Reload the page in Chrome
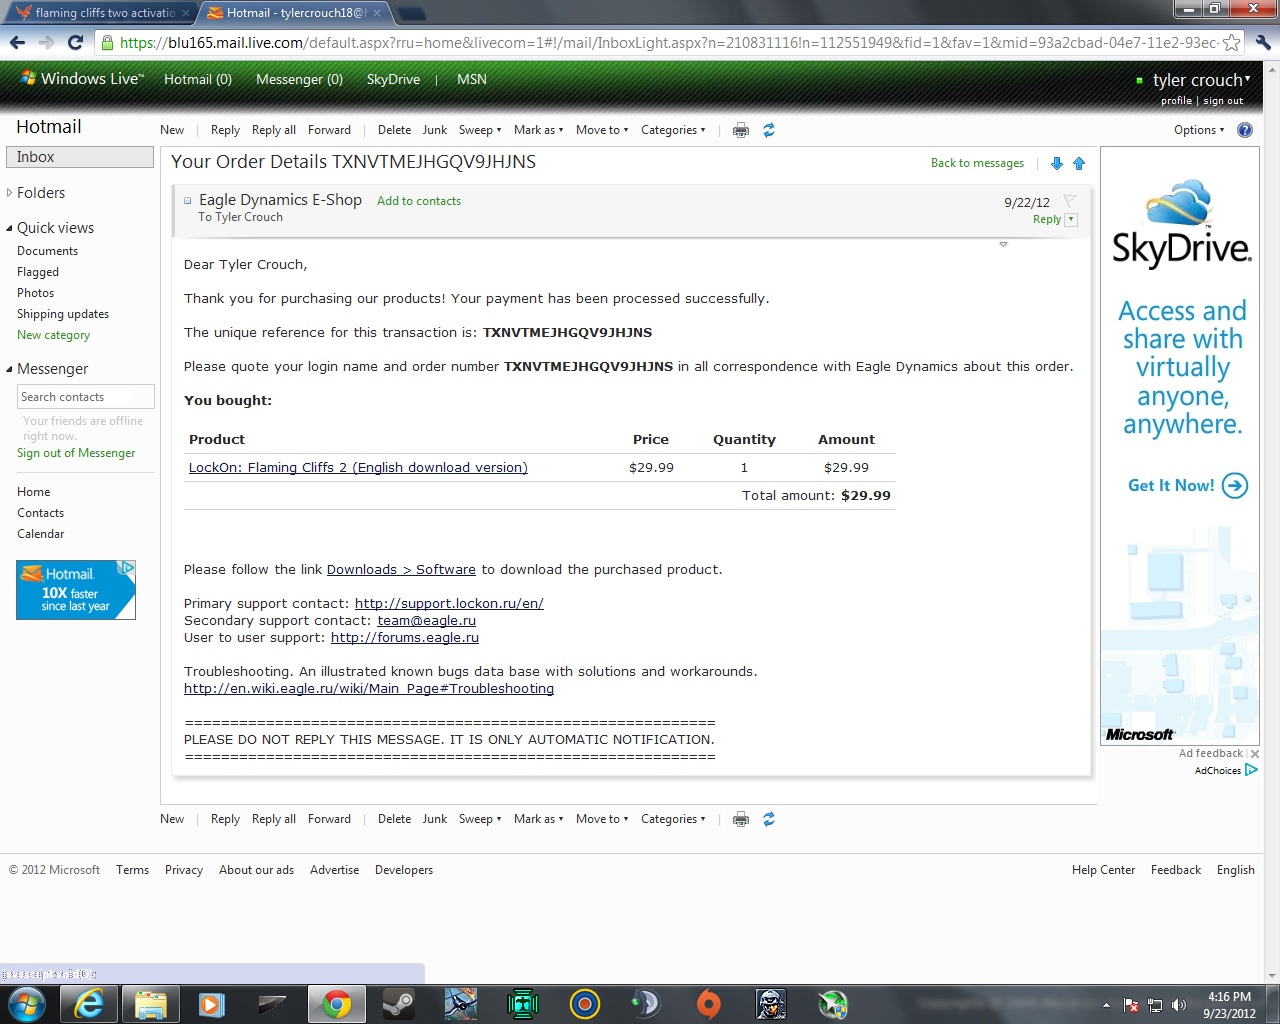The width and height of the screenshot is (1280, 1024). 75,42
